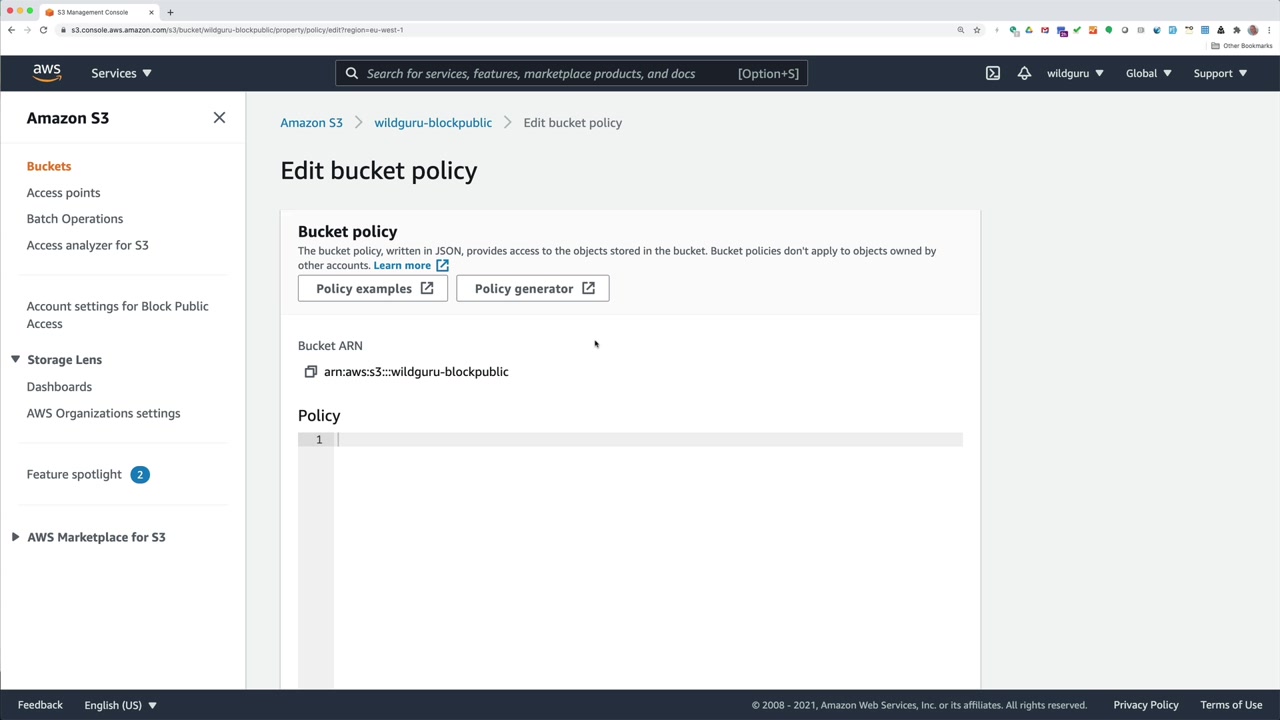Open Storage Lens Dashboards

(59, 387)
